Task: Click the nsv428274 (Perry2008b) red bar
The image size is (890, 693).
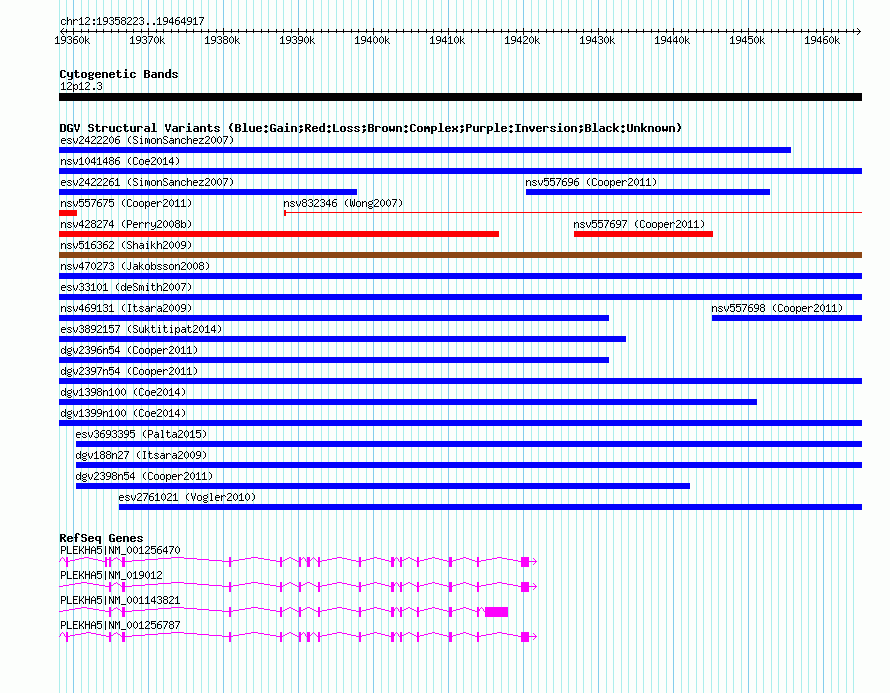Action: pos(279,234)
